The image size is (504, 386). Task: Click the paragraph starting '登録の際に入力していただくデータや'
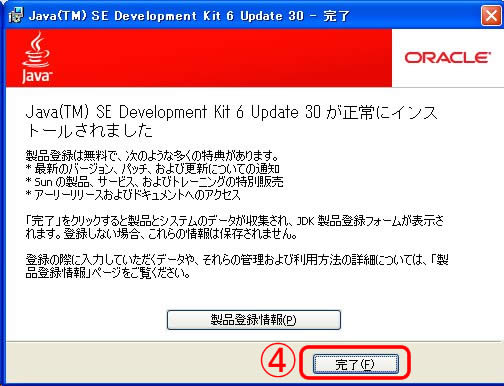pos(237,266)
